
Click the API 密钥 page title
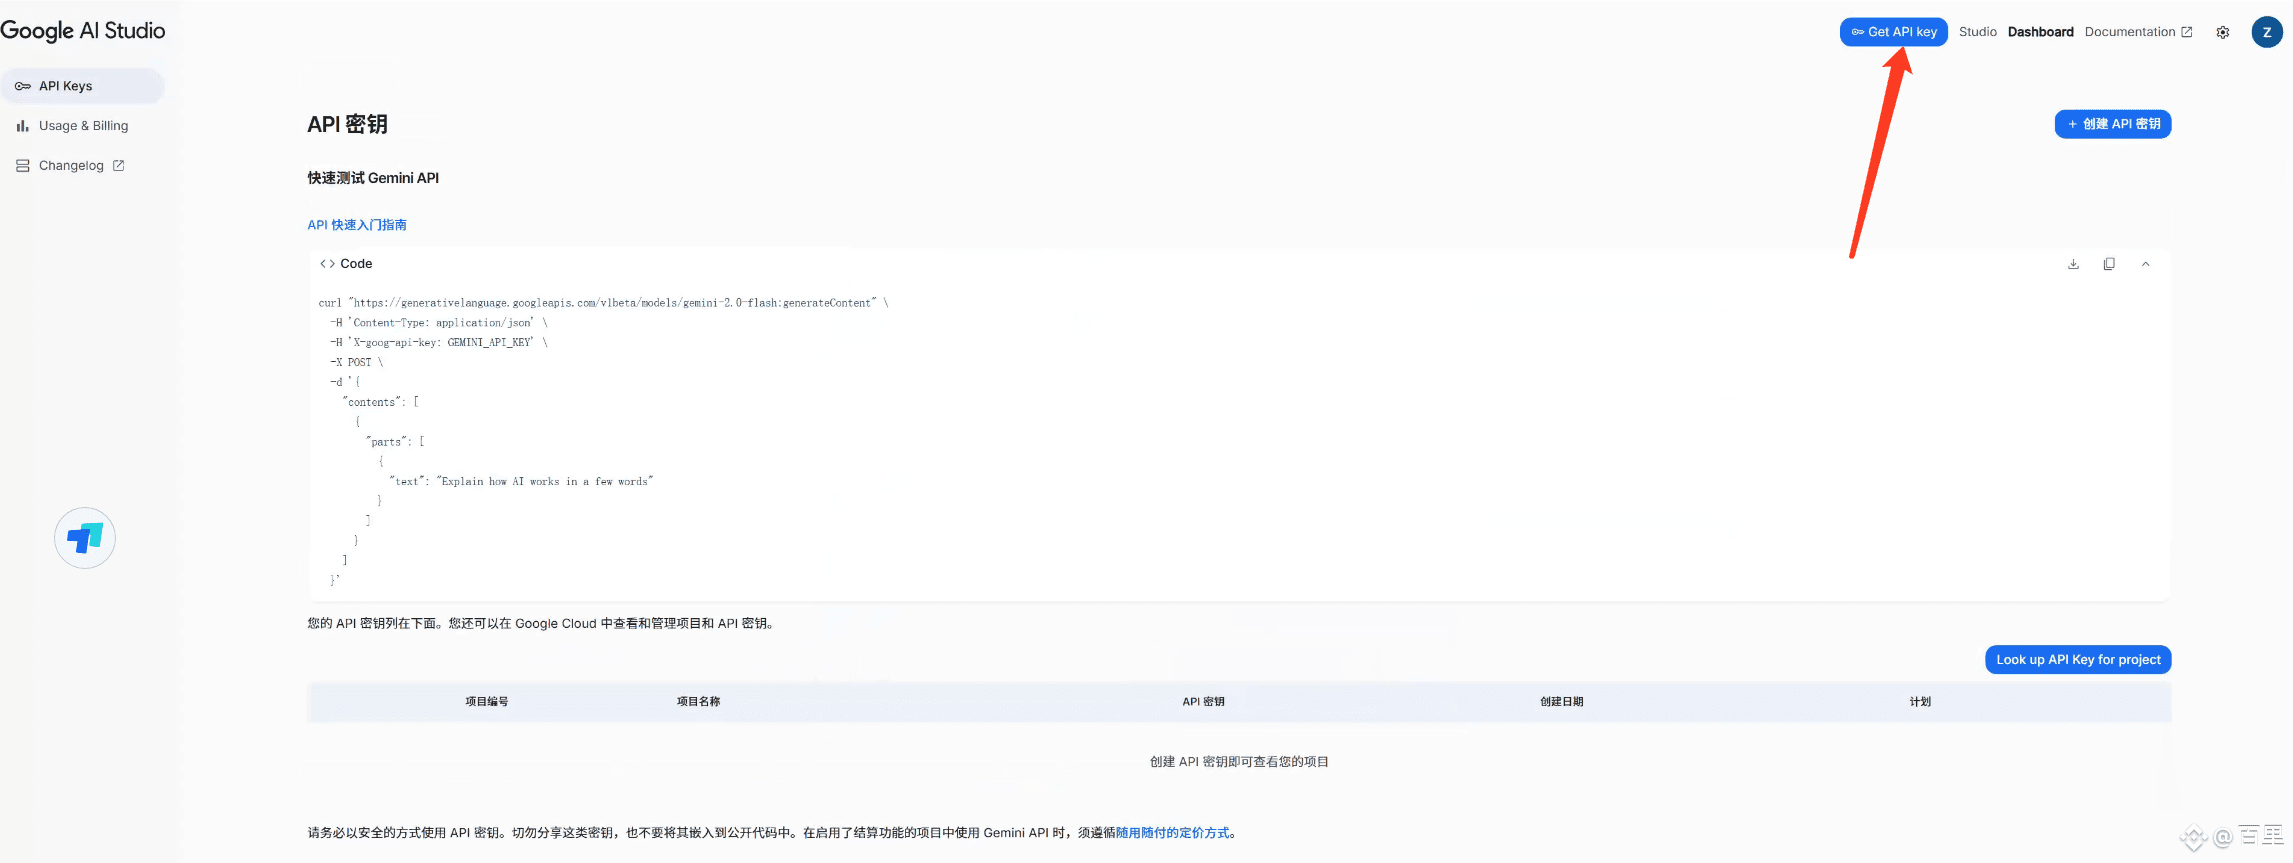click(347, 124)
